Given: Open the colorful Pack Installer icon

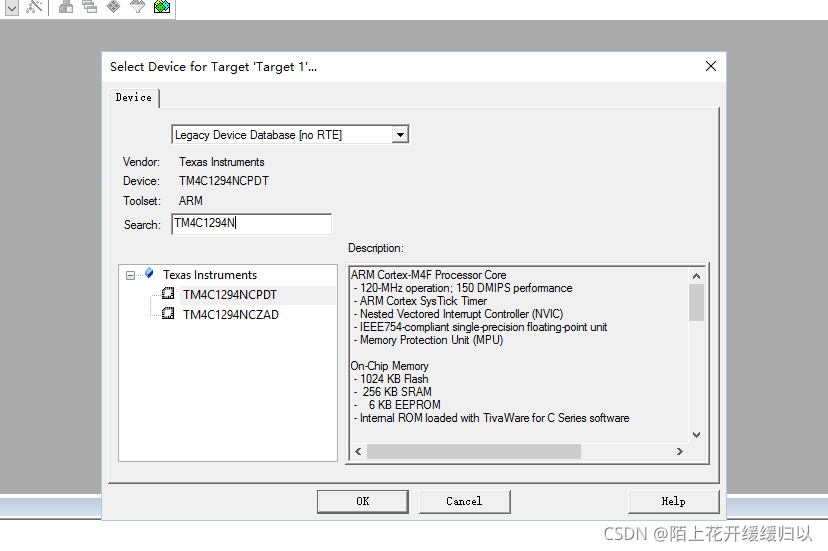Looking at the screenshot, I should click(x=162, y=6).
